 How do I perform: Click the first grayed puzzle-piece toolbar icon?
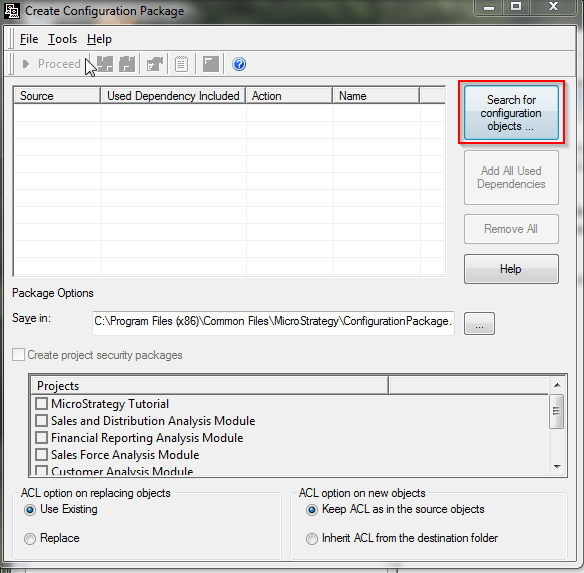(x=105, y=64)
